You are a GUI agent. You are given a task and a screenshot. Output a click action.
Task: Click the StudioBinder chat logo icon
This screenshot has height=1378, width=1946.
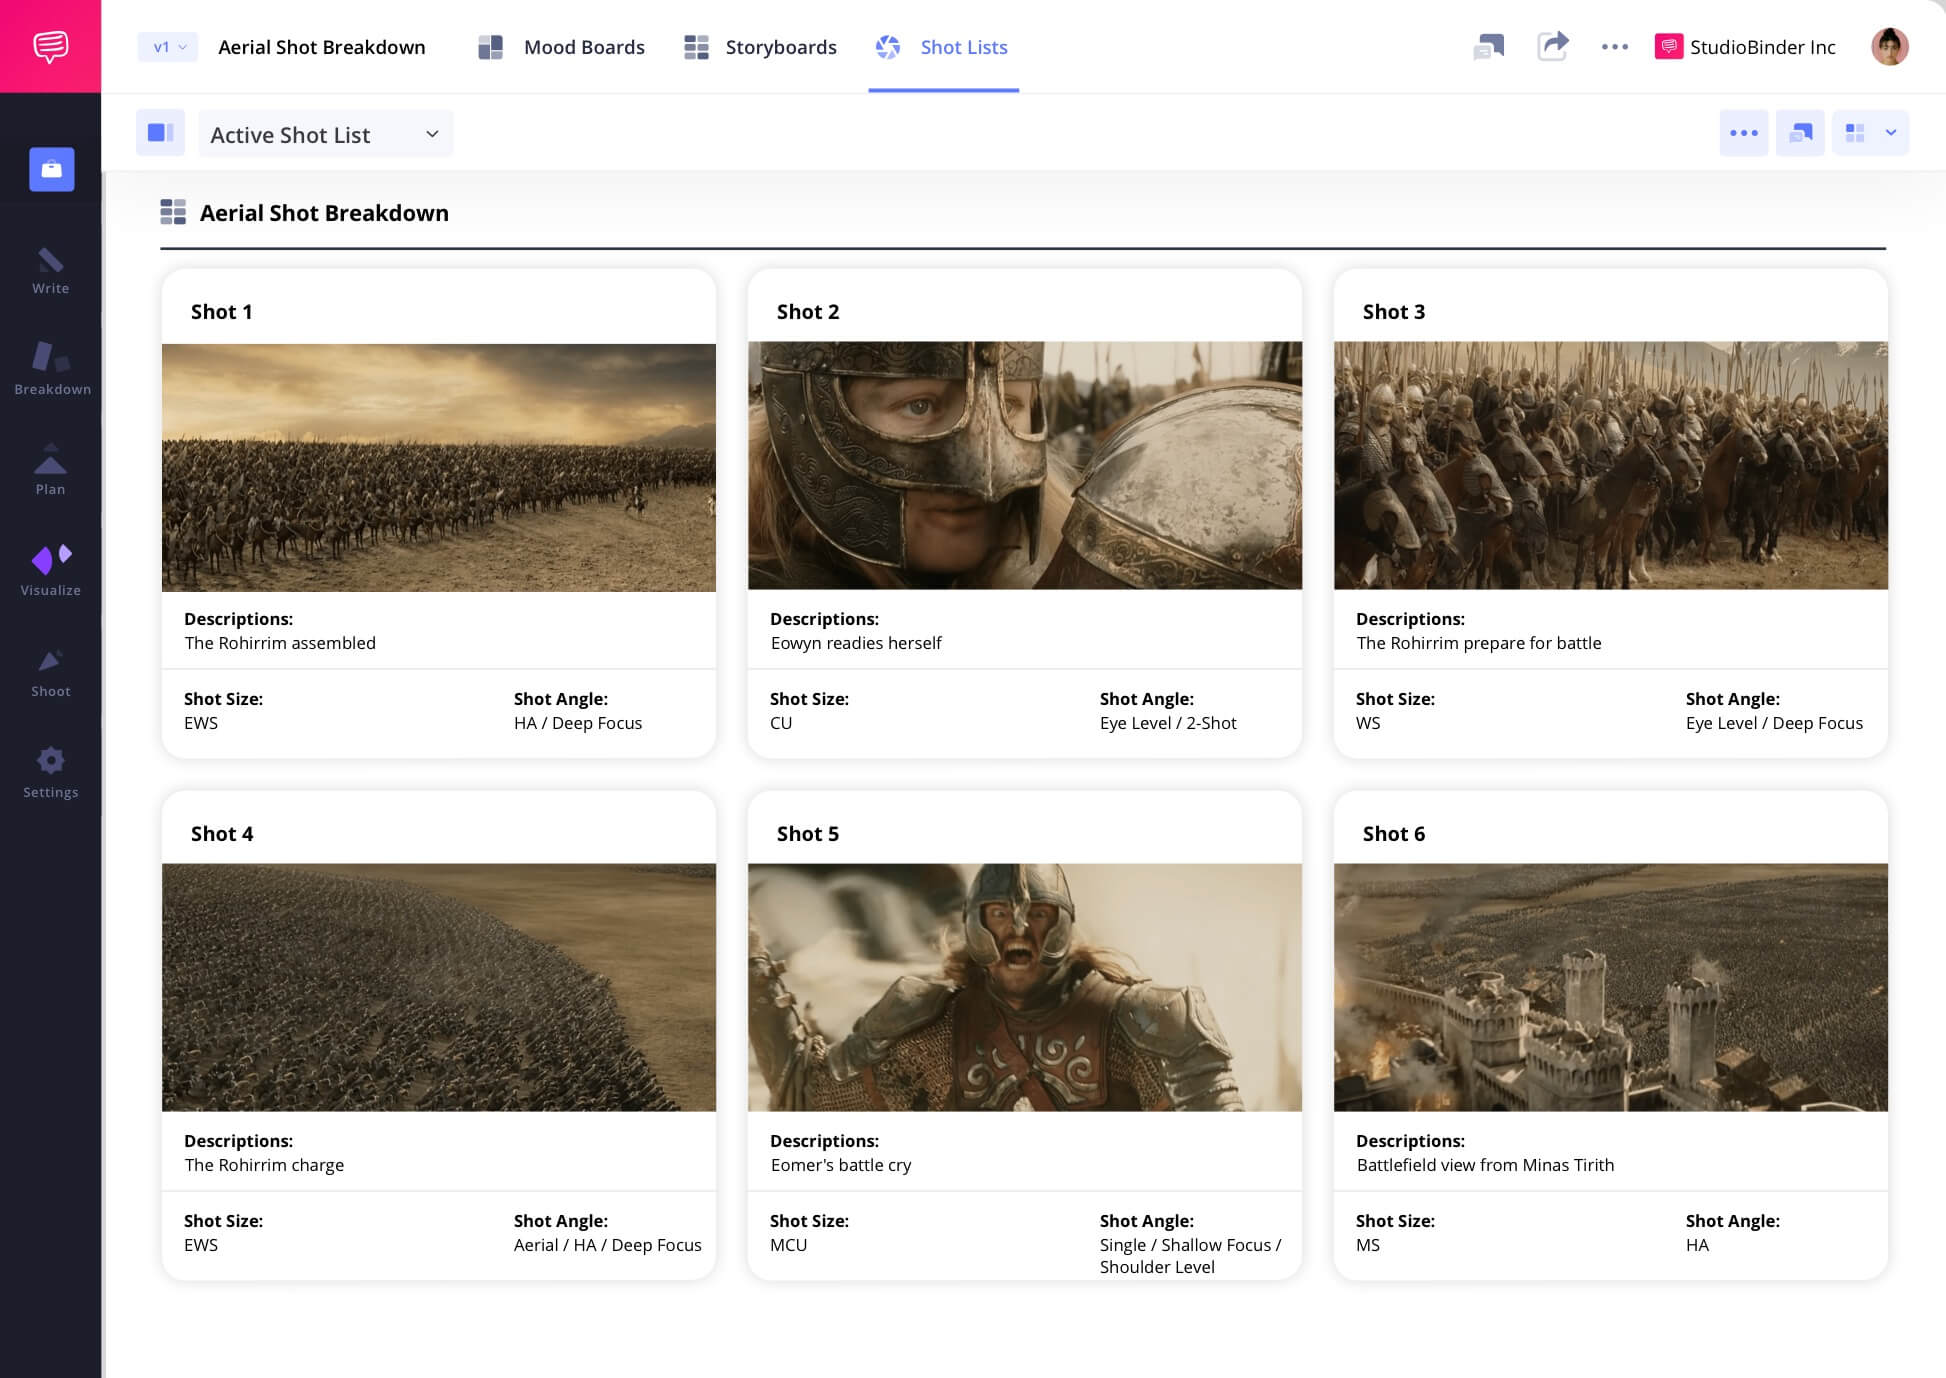50,46
